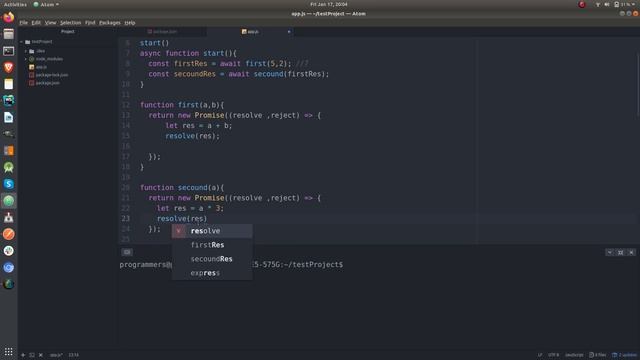Switch to the package.json tab
640x360 pixels.
tap(162, 32)
